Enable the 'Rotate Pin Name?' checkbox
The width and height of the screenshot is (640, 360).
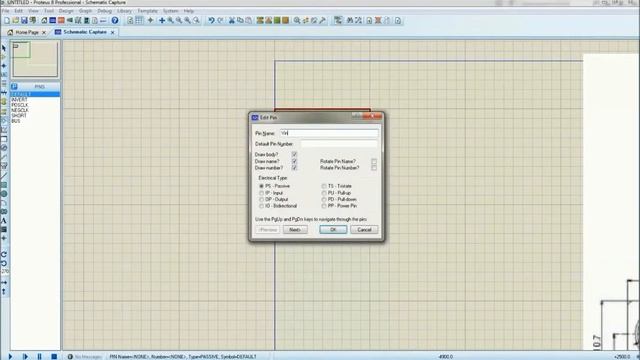(x=374, y=161)
